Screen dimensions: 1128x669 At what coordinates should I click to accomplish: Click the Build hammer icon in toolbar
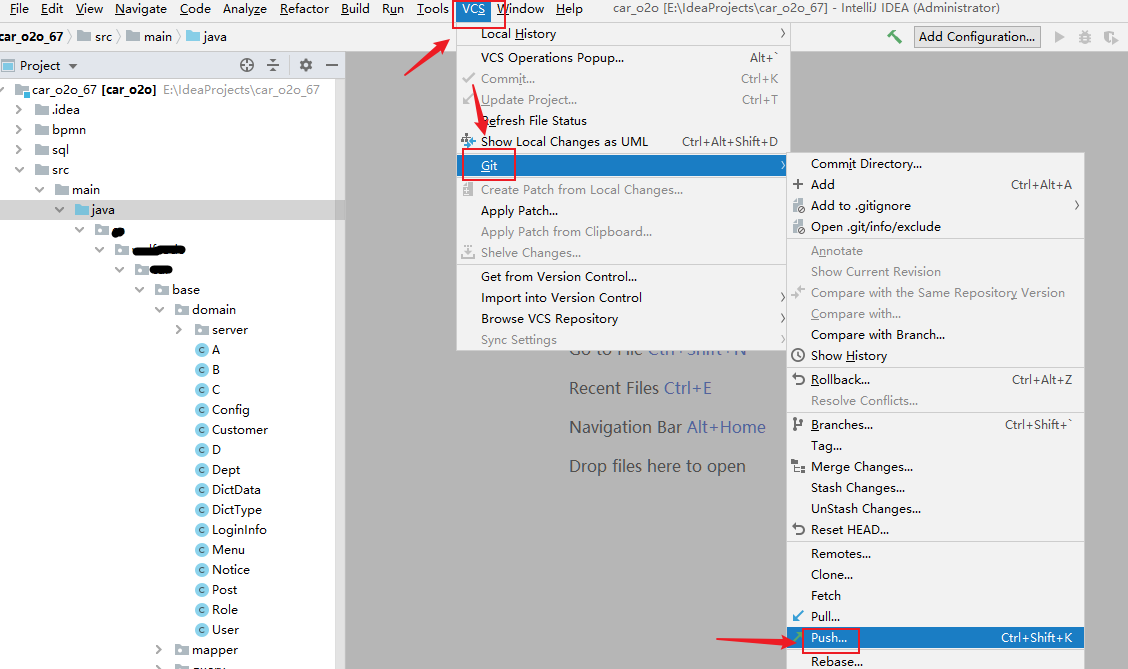pyautogui.click(x=894, y=37)
